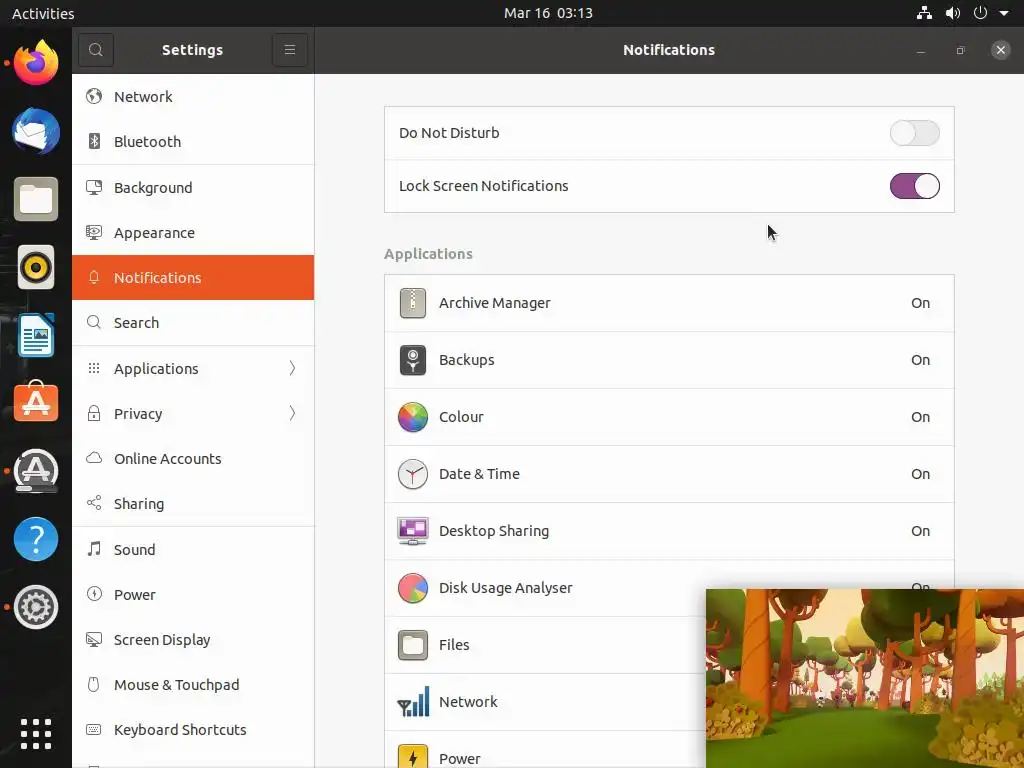The width and height of the screenshot is (1024, 768).
Task: Select the Bluetooth icon in sidebar
Action: coord(94,142)
